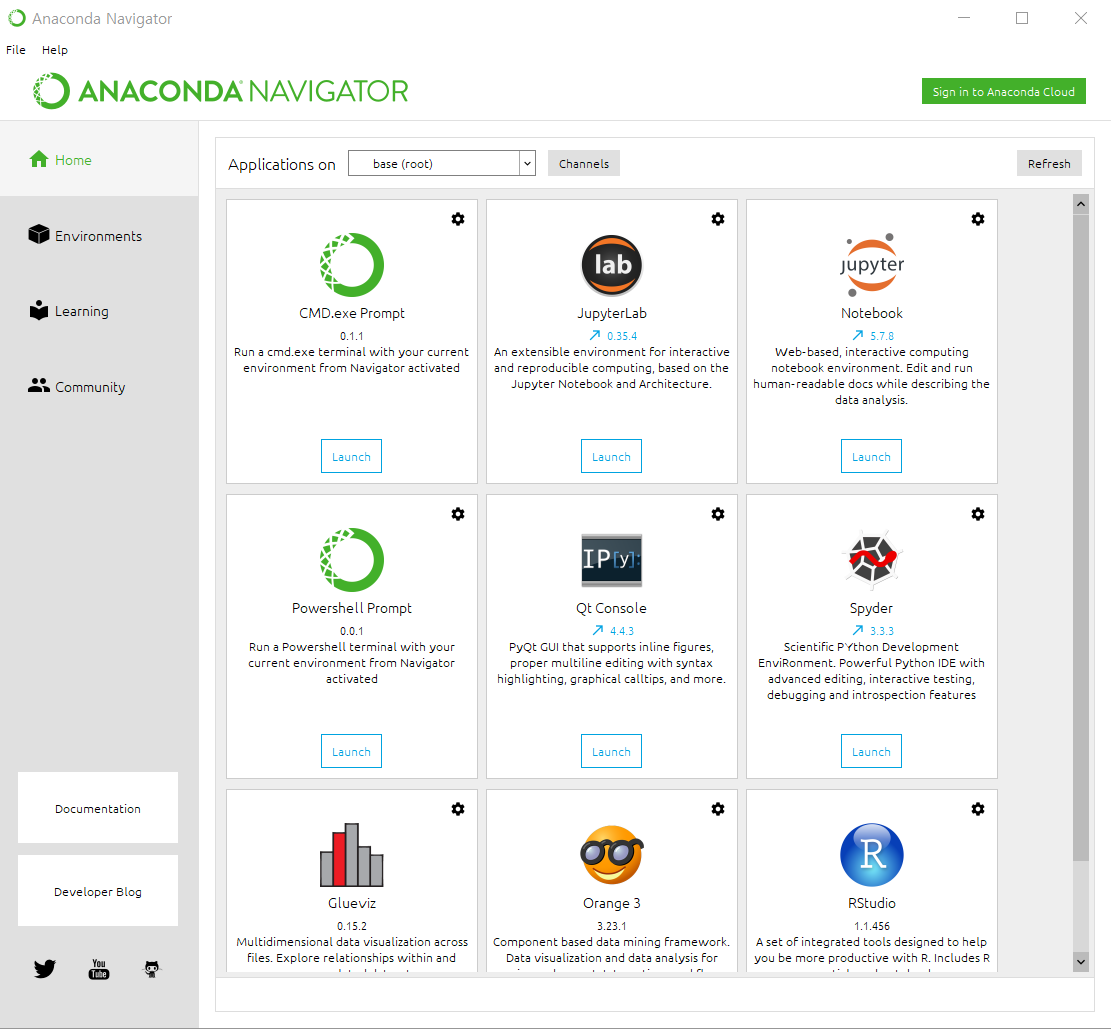
Task: Launch CMD.exe Prompt
Action: click(351, 456)
